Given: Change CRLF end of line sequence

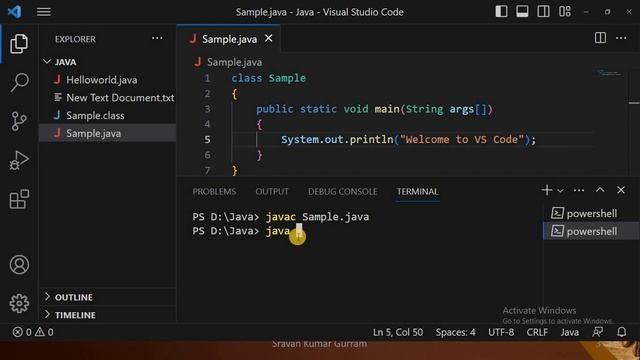Looking at the screenshot, I should click(x=537, y=332).
